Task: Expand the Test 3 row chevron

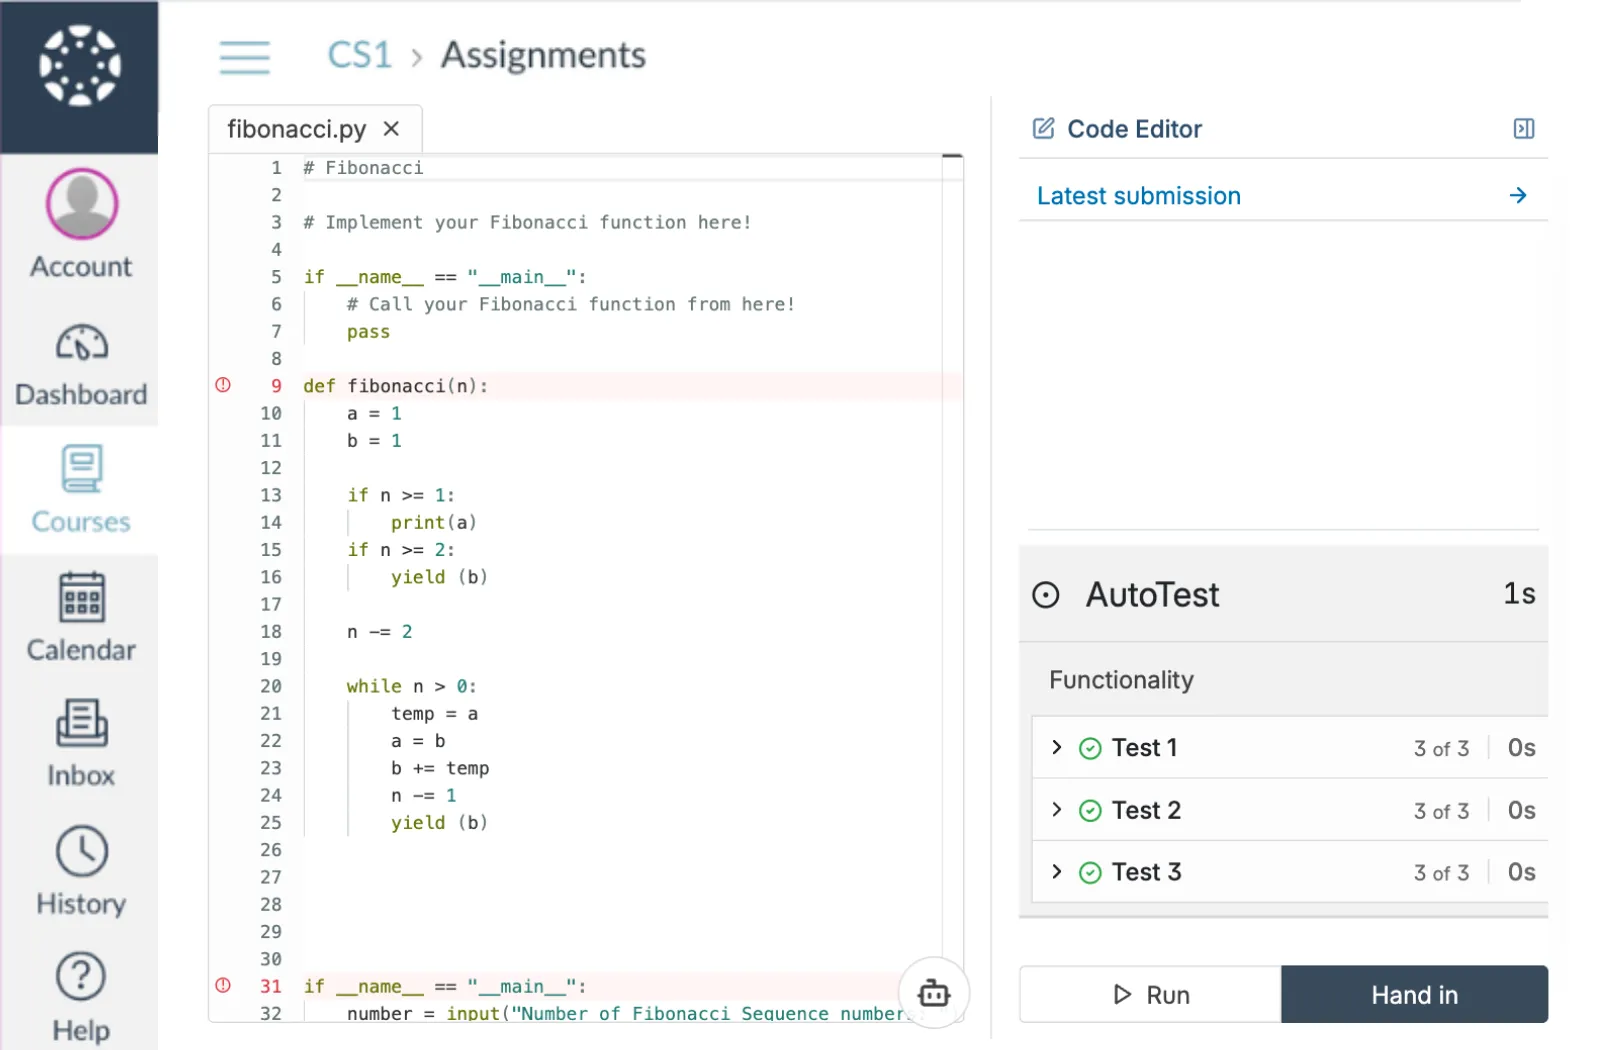Action: click(1057, 871)
